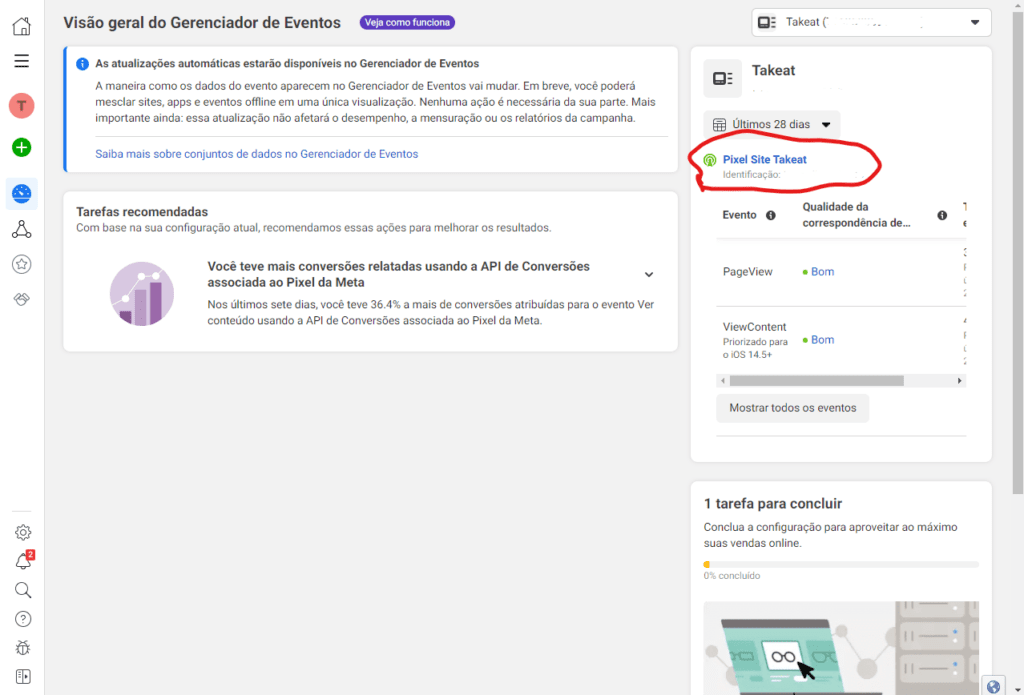Click the purple chart illustration thumbnail
The image size is (1024, 695).
(x=142, y=294)
